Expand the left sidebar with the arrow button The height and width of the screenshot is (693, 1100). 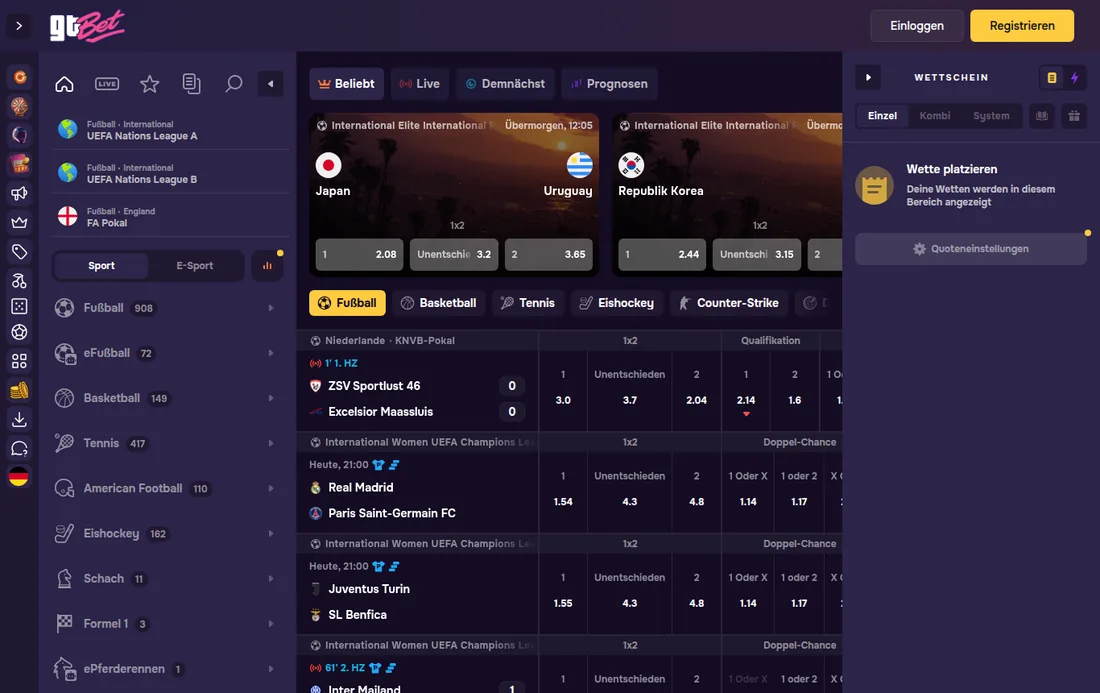coord(19,26)
